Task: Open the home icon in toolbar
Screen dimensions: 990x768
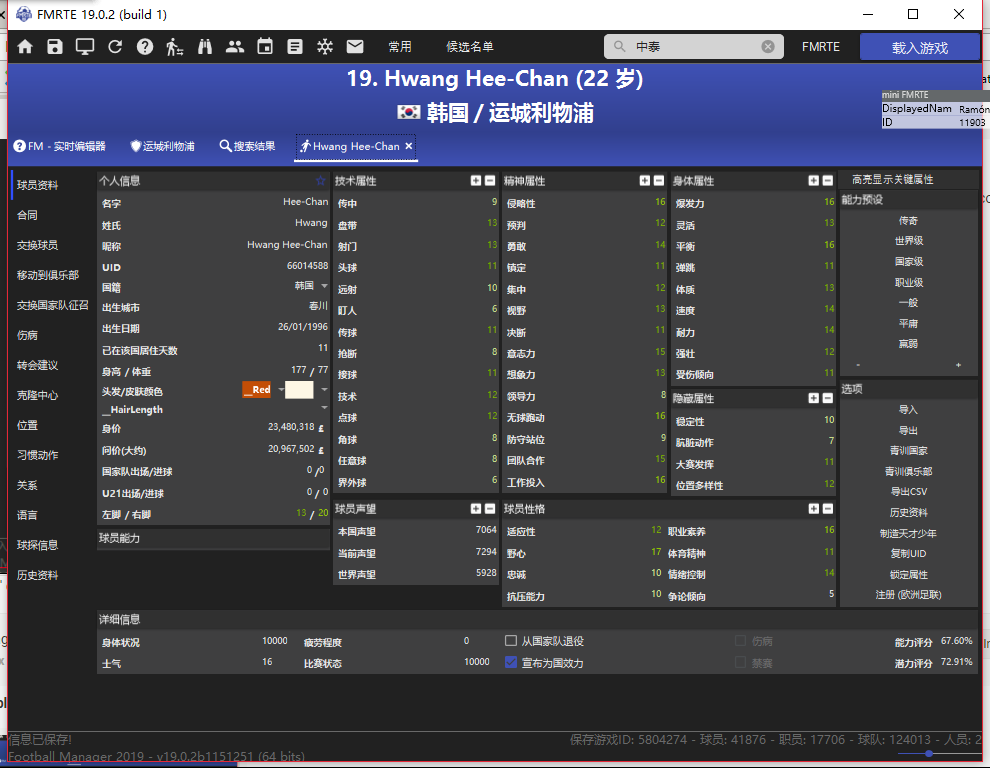Action: click(x=25, y=47)
